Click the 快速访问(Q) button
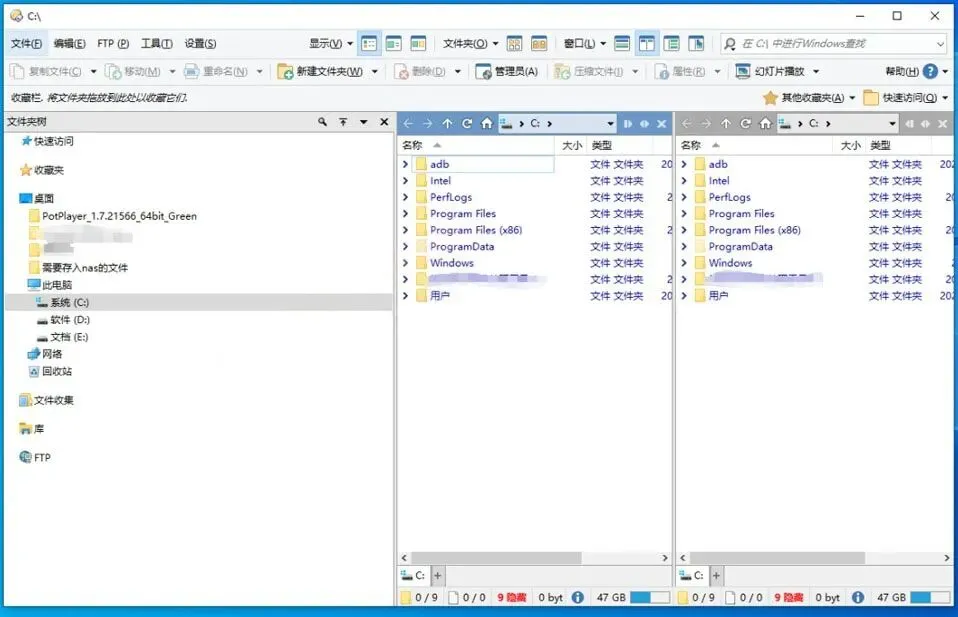Viewport: 958px width, 617px height. [900, 98]
